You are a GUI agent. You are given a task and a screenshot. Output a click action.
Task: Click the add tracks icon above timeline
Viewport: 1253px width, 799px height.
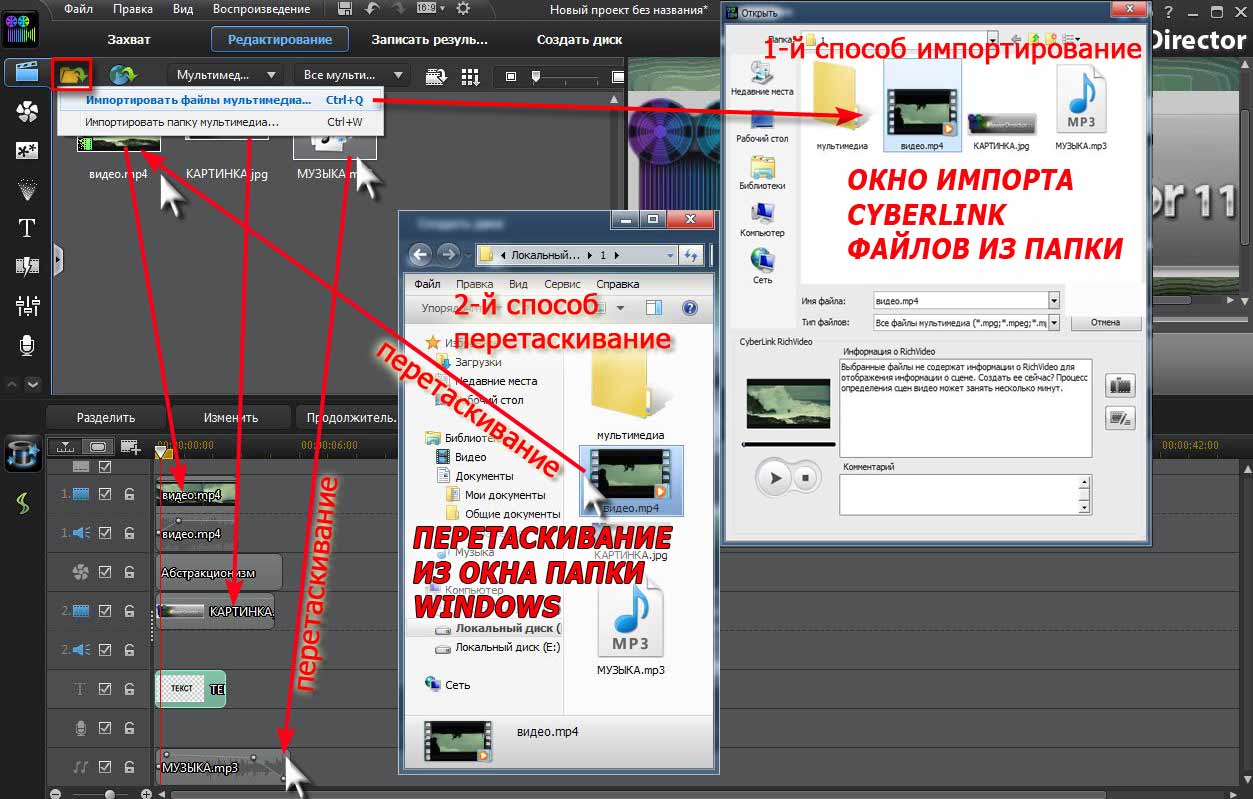pyautogui.click(x=130, y=447)
